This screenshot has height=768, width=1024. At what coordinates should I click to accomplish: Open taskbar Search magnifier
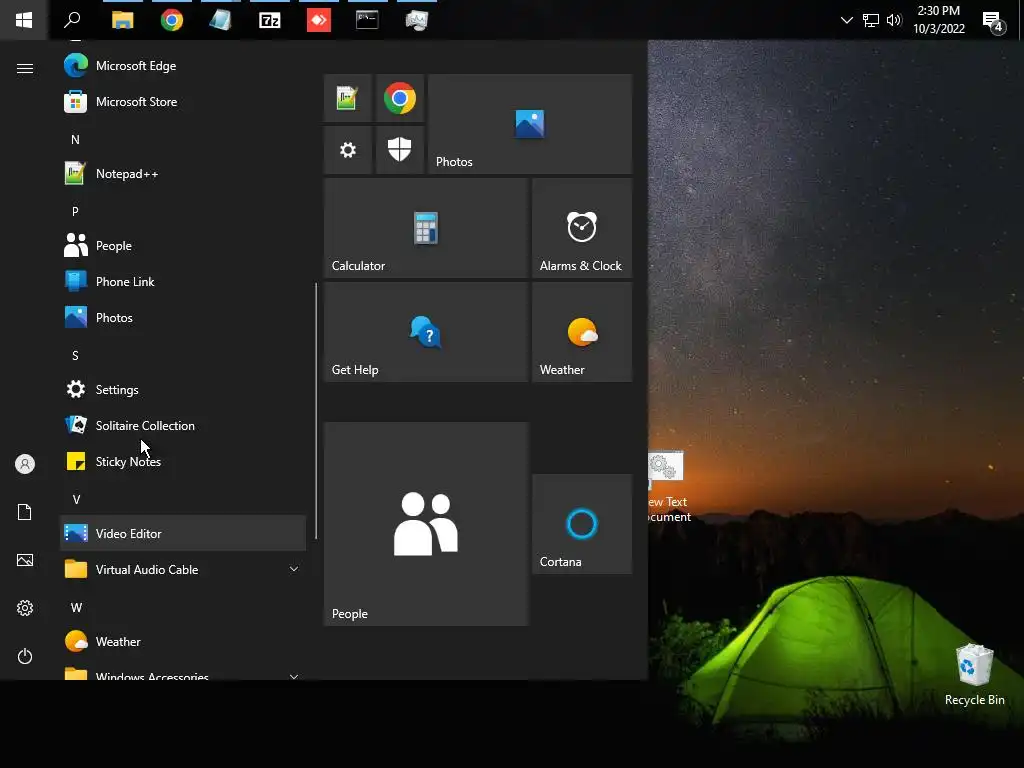pyautogui.click(x=72, y=20)
